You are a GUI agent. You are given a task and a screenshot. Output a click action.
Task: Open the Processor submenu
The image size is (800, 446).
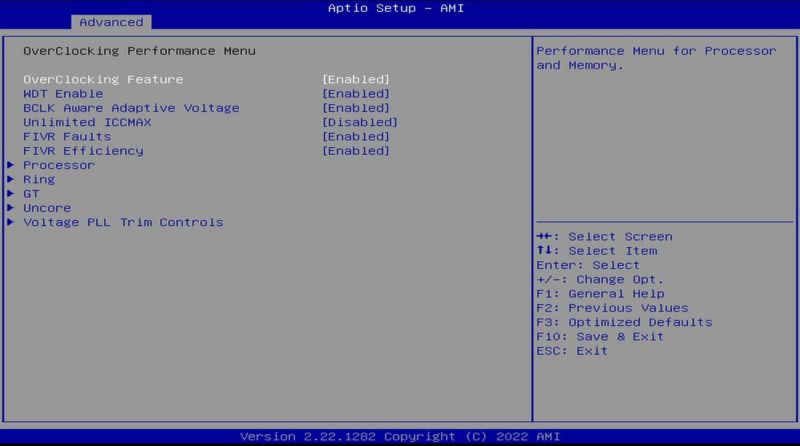(x=59, y=165)
